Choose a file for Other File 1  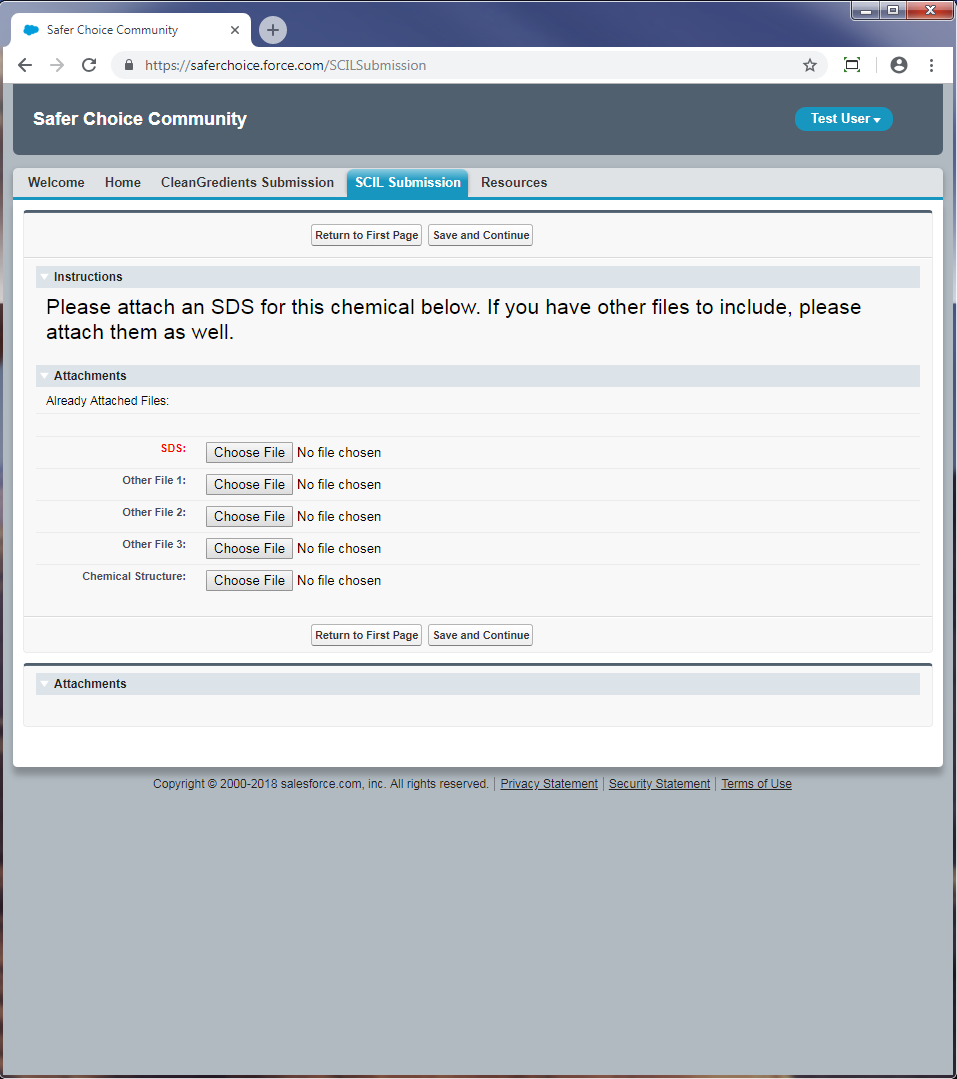click(x=249, y=484)
